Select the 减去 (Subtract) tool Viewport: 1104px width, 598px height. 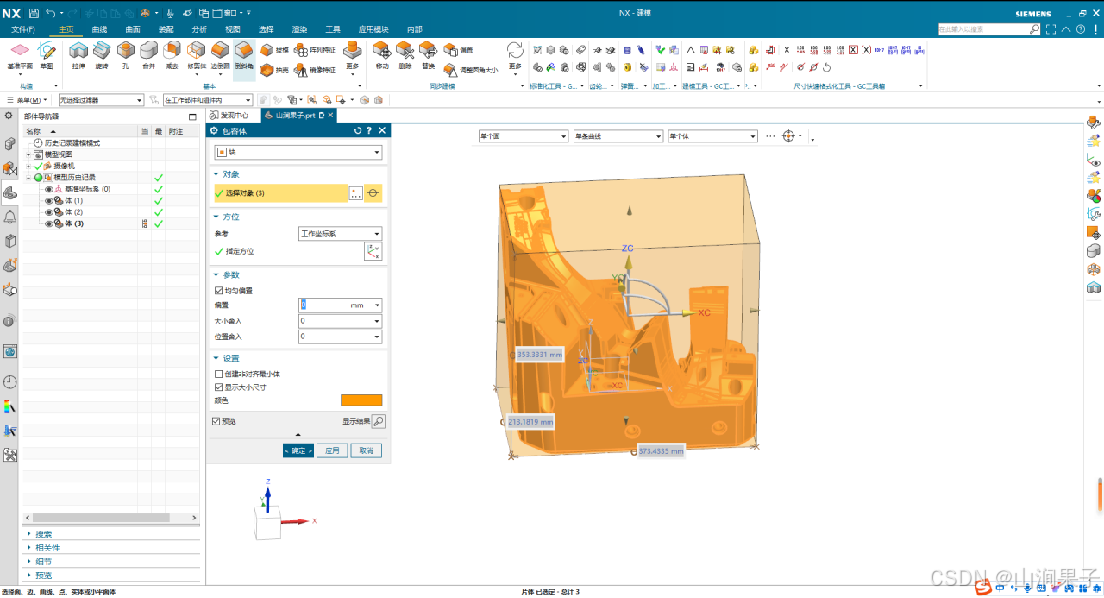tap(172, 55)
